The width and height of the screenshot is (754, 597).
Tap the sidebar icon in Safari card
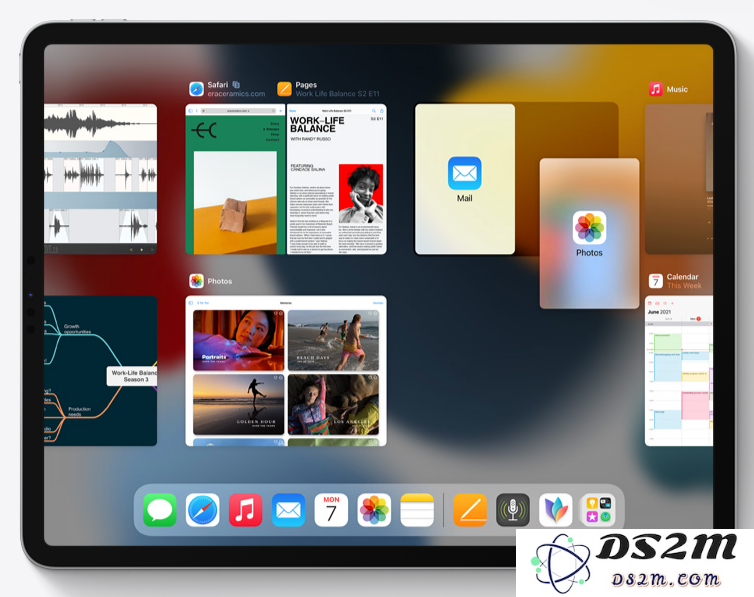point(190,111)
